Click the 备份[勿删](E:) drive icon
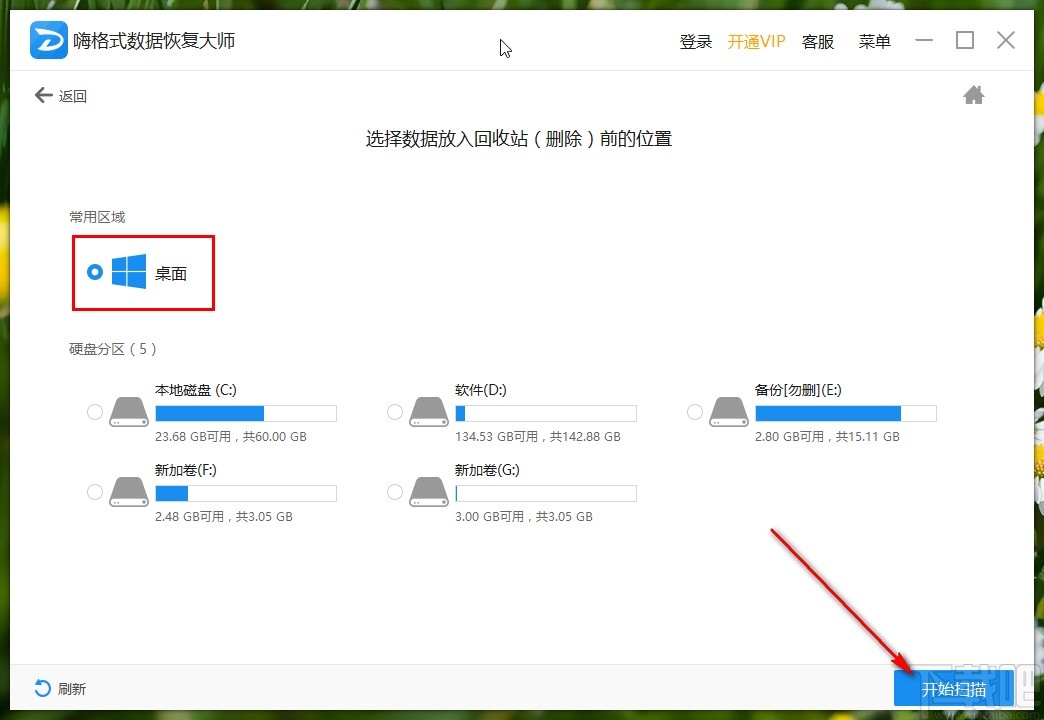1044x720 pixels. (728, 411)
